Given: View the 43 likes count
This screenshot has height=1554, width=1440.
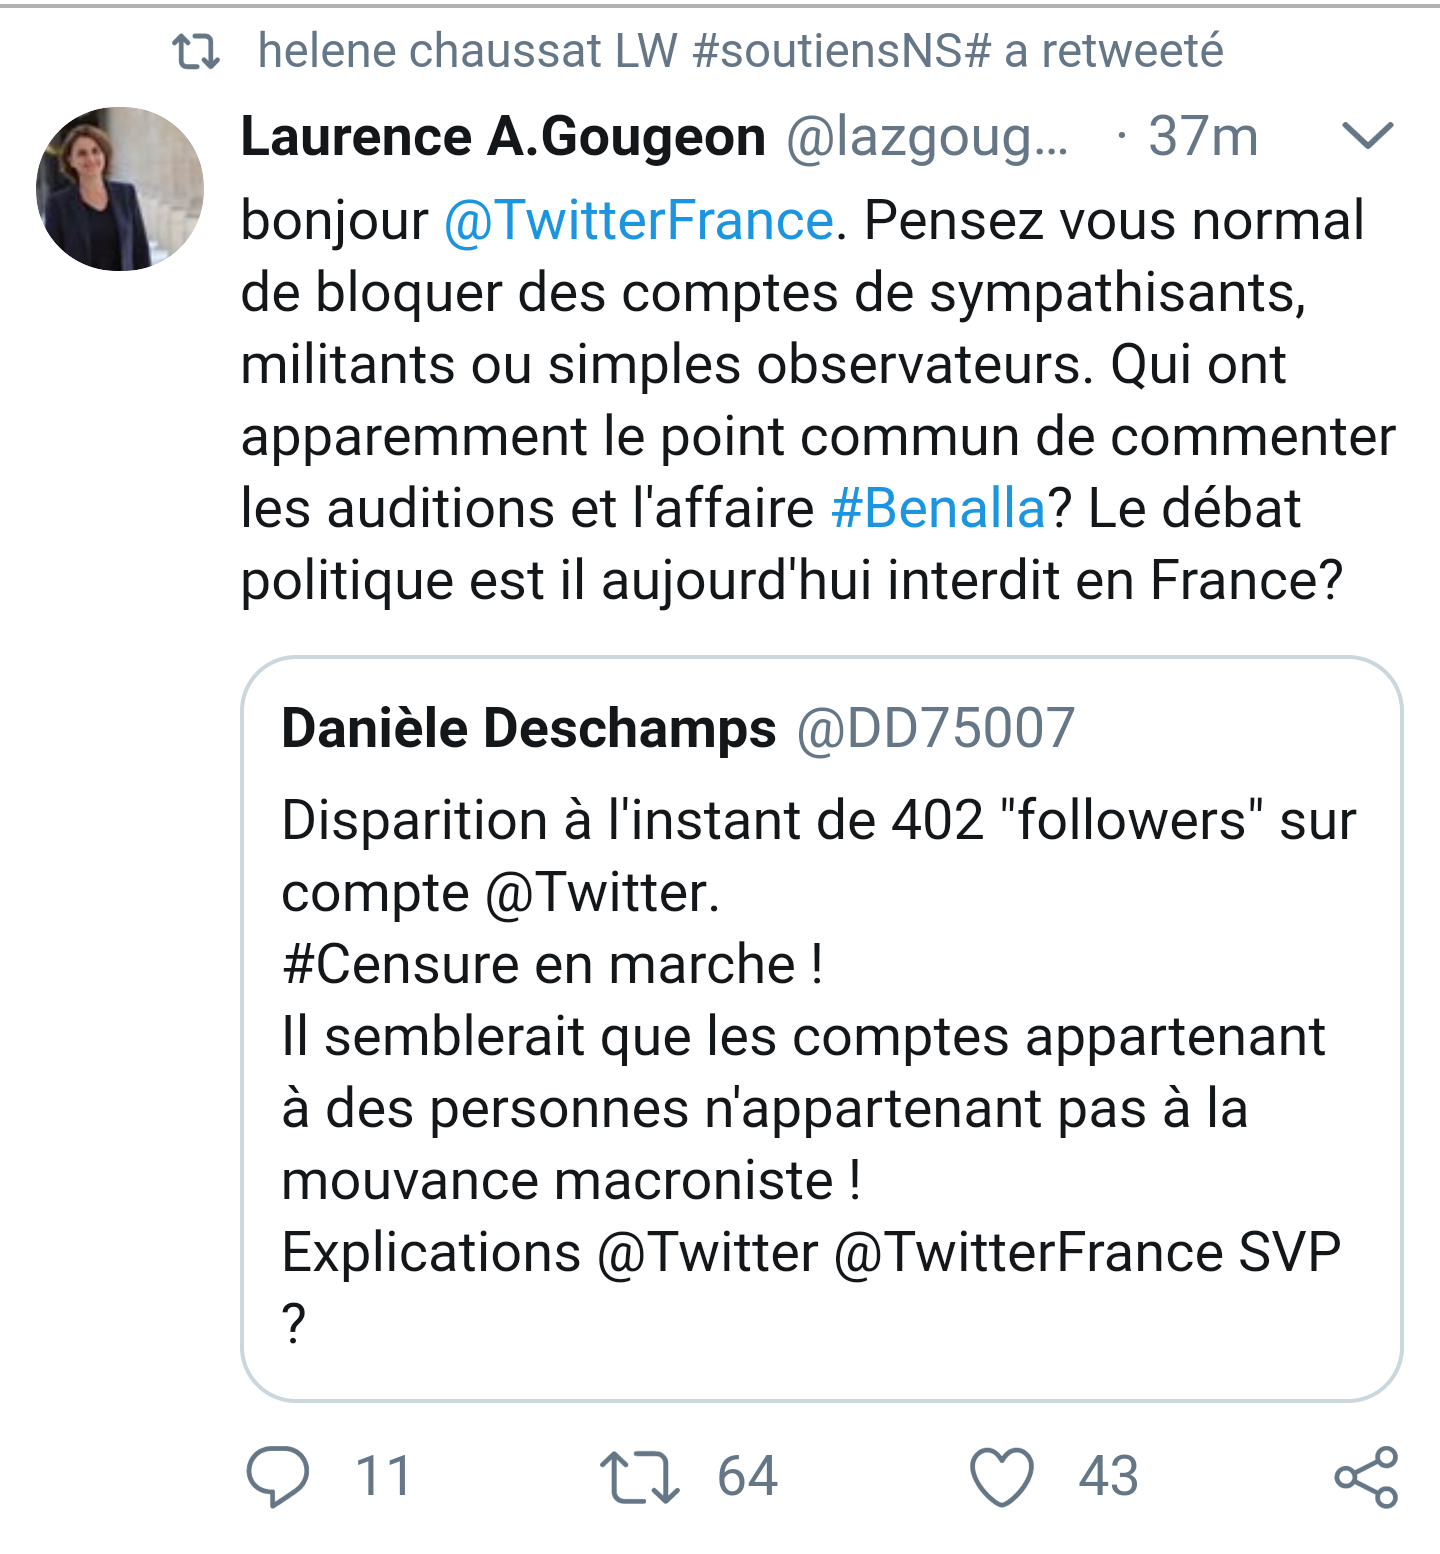Looking at the screenshot, I should click(x=1108, y=1477).
